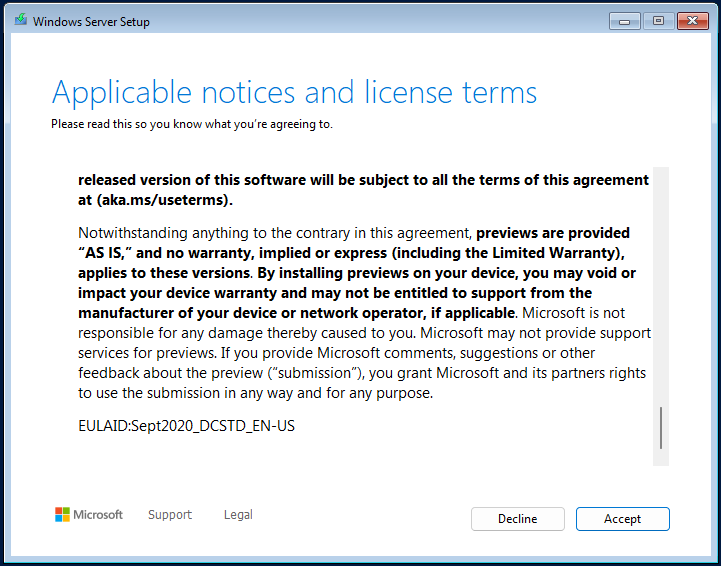721x566 pixels.
Task: Click the 'Windows Server Setup' title text
Action: pyautogui.click(x=91, y=22)
